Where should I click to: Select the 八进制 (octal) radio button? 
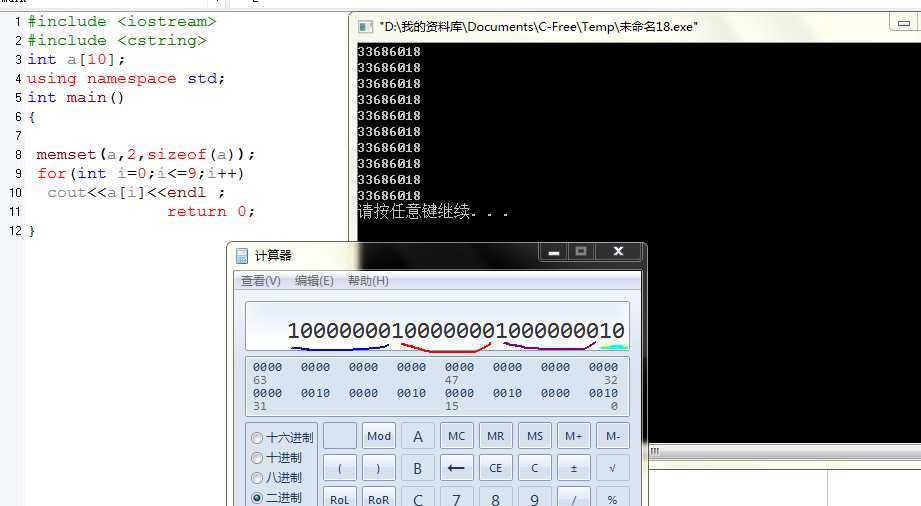coord(257,478)
